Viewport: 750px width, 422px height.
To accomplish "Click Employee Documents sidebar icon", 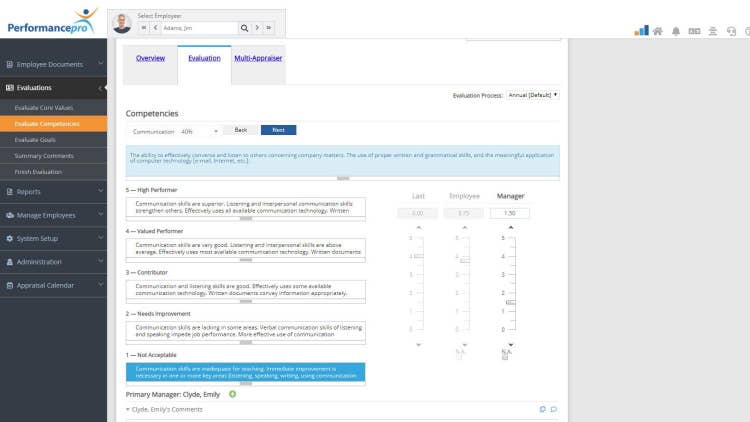I will click(10, 64).
